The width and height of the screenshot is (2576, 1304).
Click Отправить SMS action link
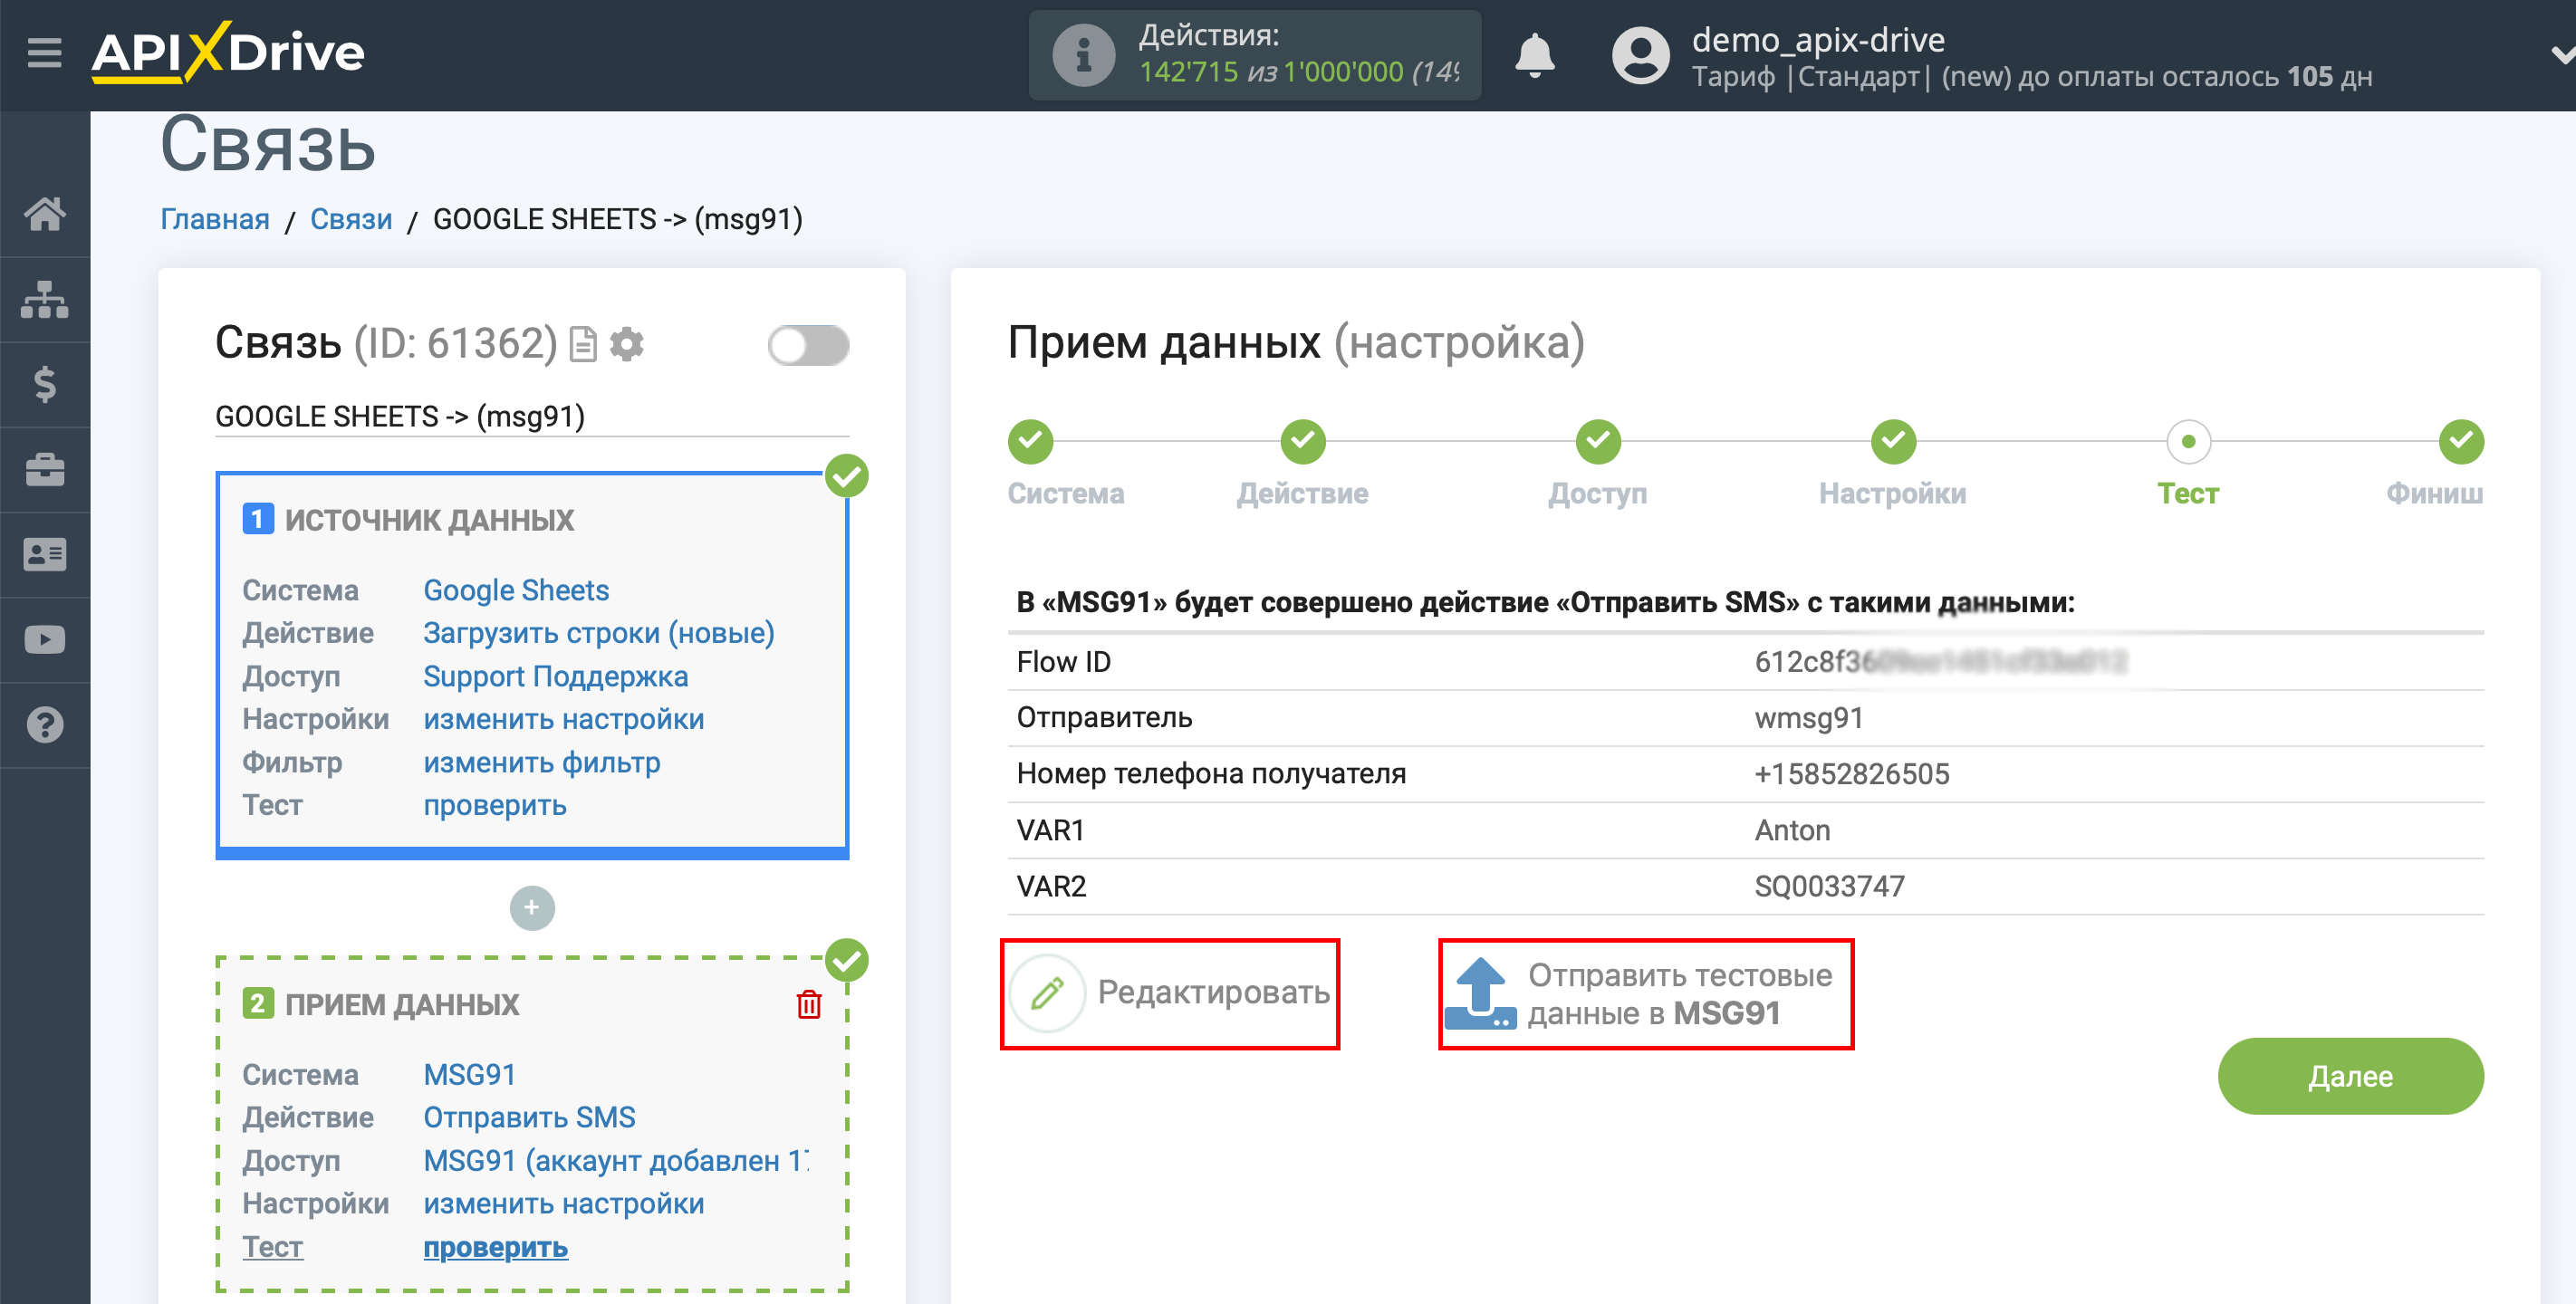(529, 1117)
